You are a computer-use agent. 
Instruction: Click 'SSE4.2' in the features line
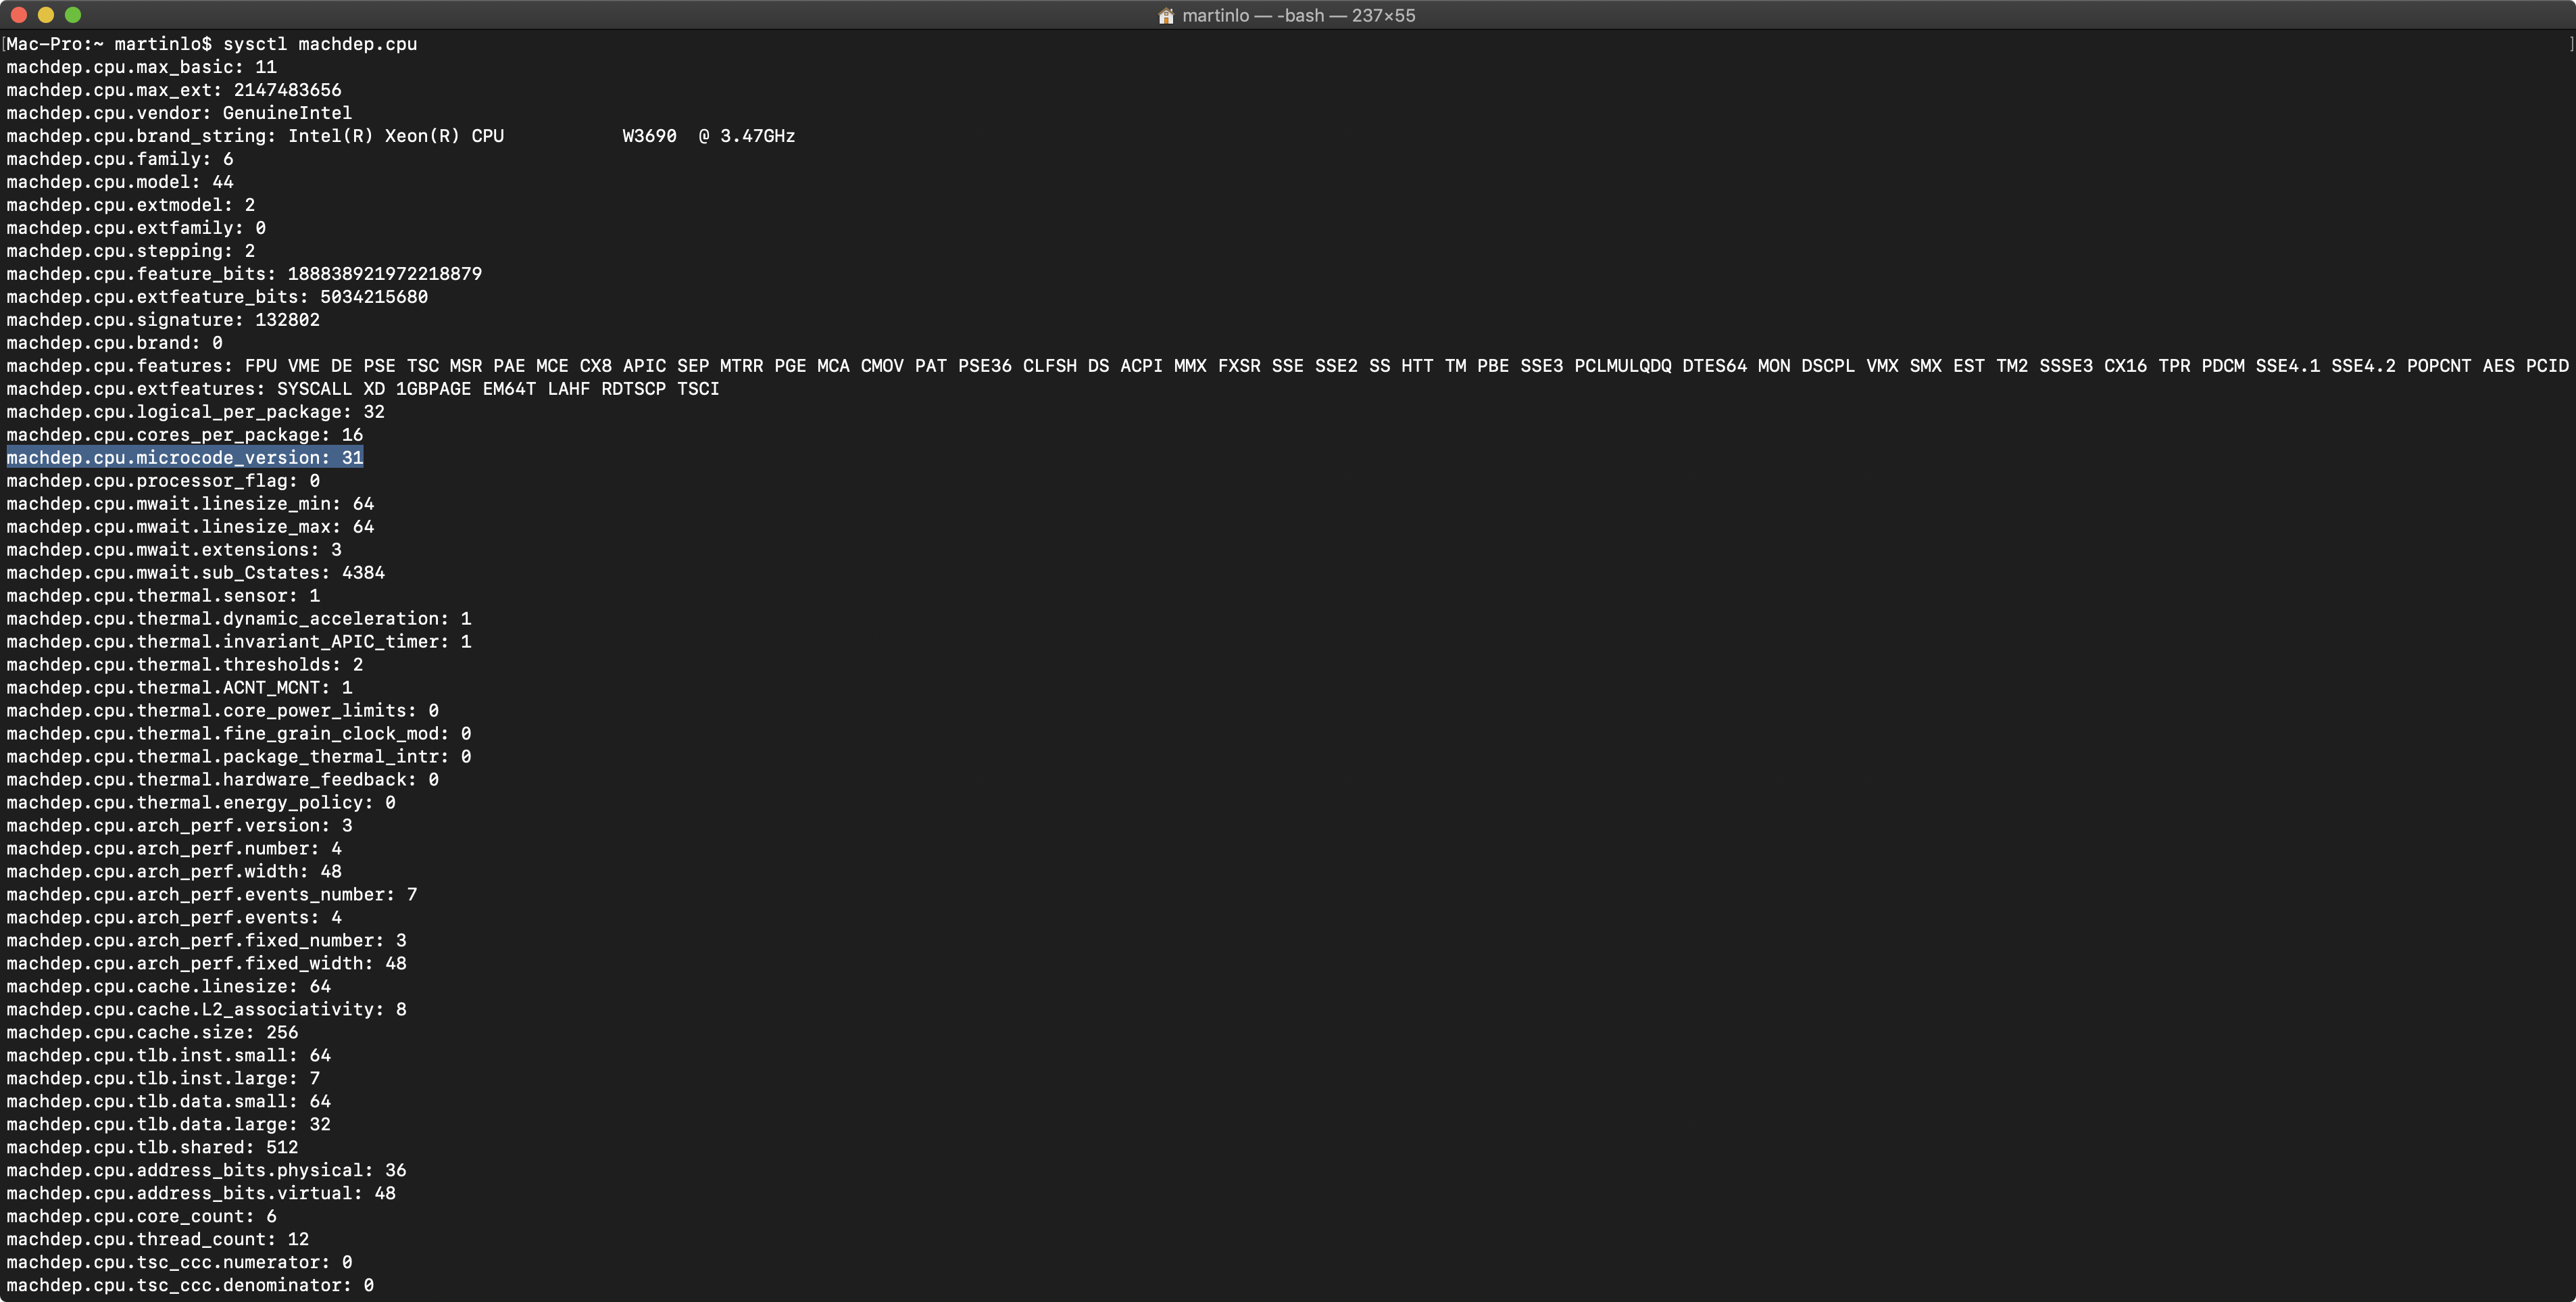(2363, 366)
